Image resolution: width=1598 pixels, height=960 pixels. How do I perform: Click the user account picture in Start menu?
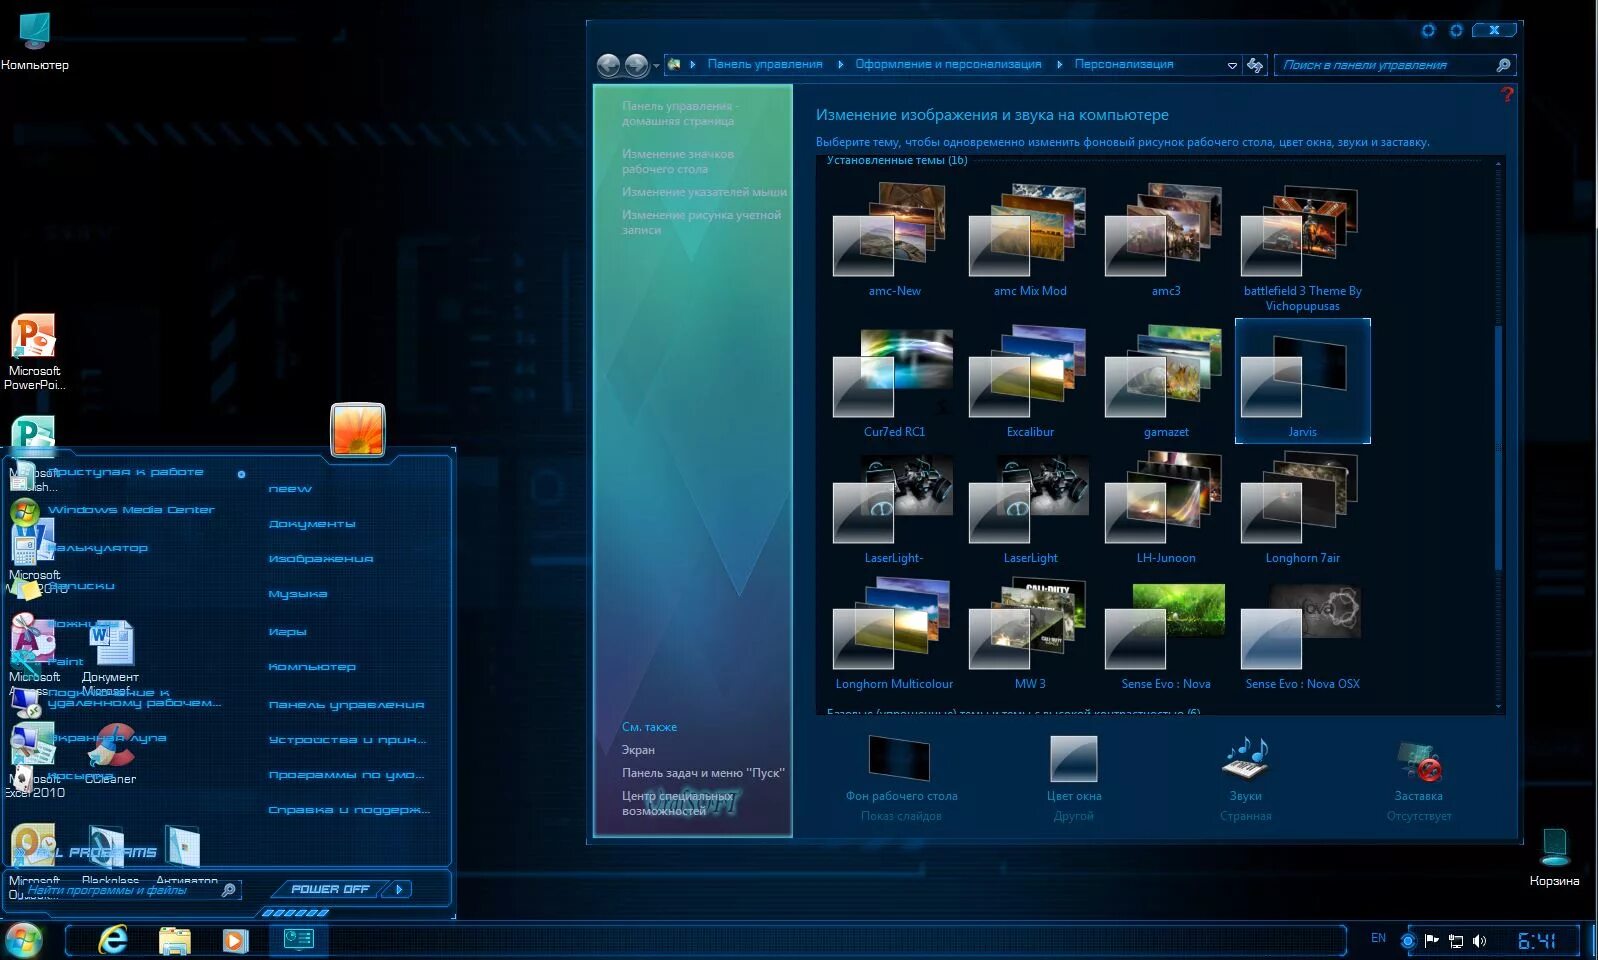358,430
